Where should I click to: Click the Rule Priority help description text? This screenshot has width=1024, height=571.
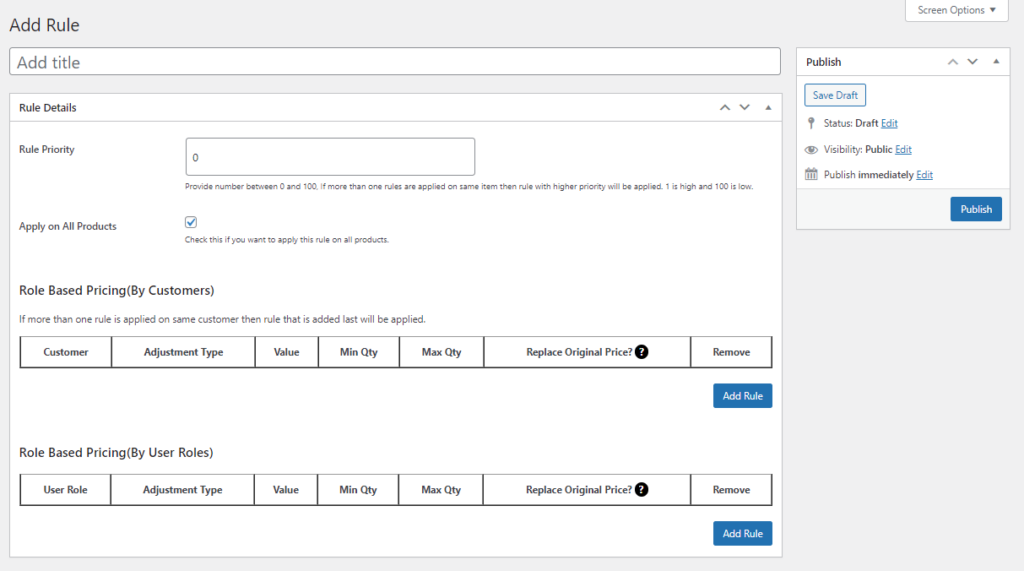(x=469, y=187)
